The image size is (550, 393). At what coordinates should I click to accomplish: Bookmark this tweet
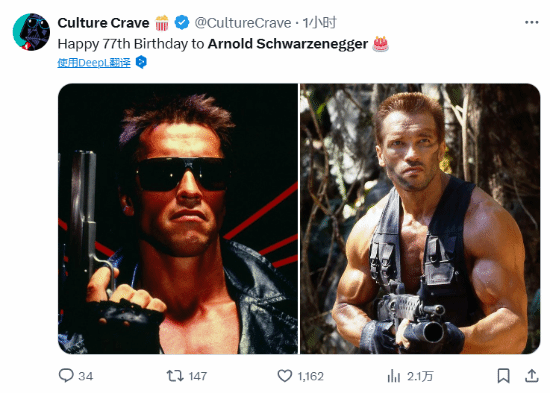(504, 376)
